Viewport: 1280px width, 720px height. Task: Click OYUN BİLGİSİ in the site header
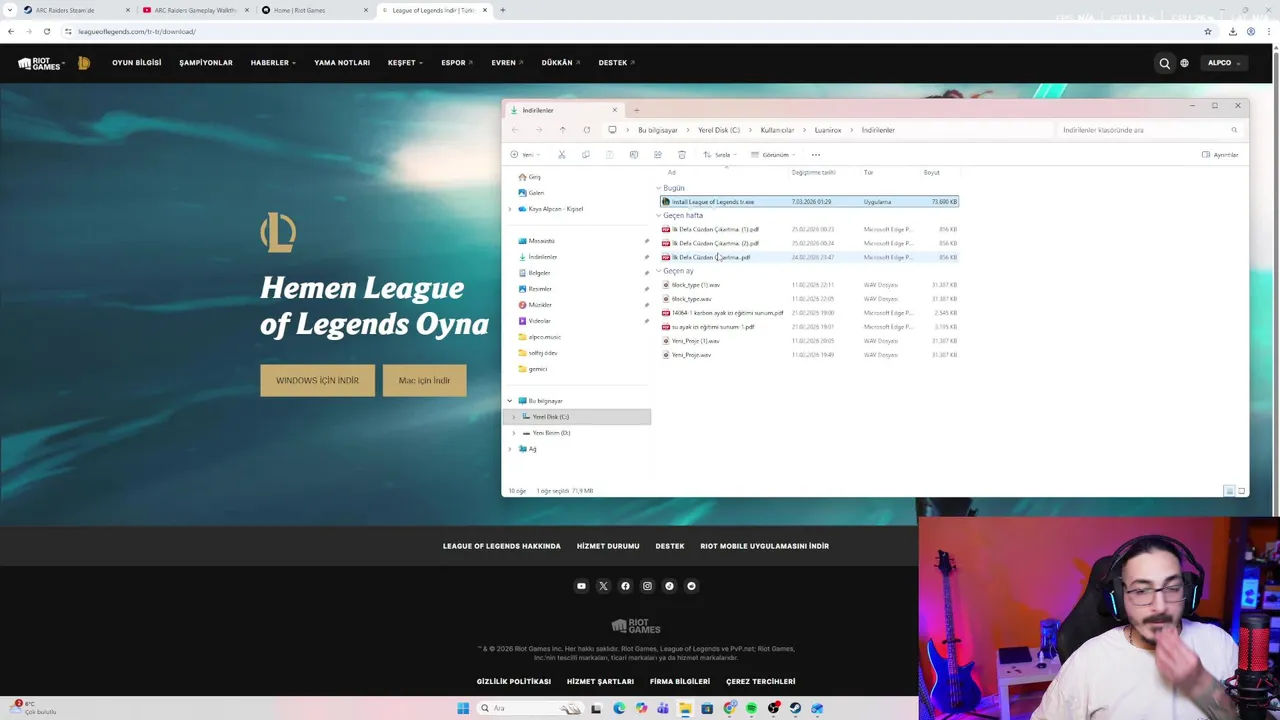click(137, 63)
